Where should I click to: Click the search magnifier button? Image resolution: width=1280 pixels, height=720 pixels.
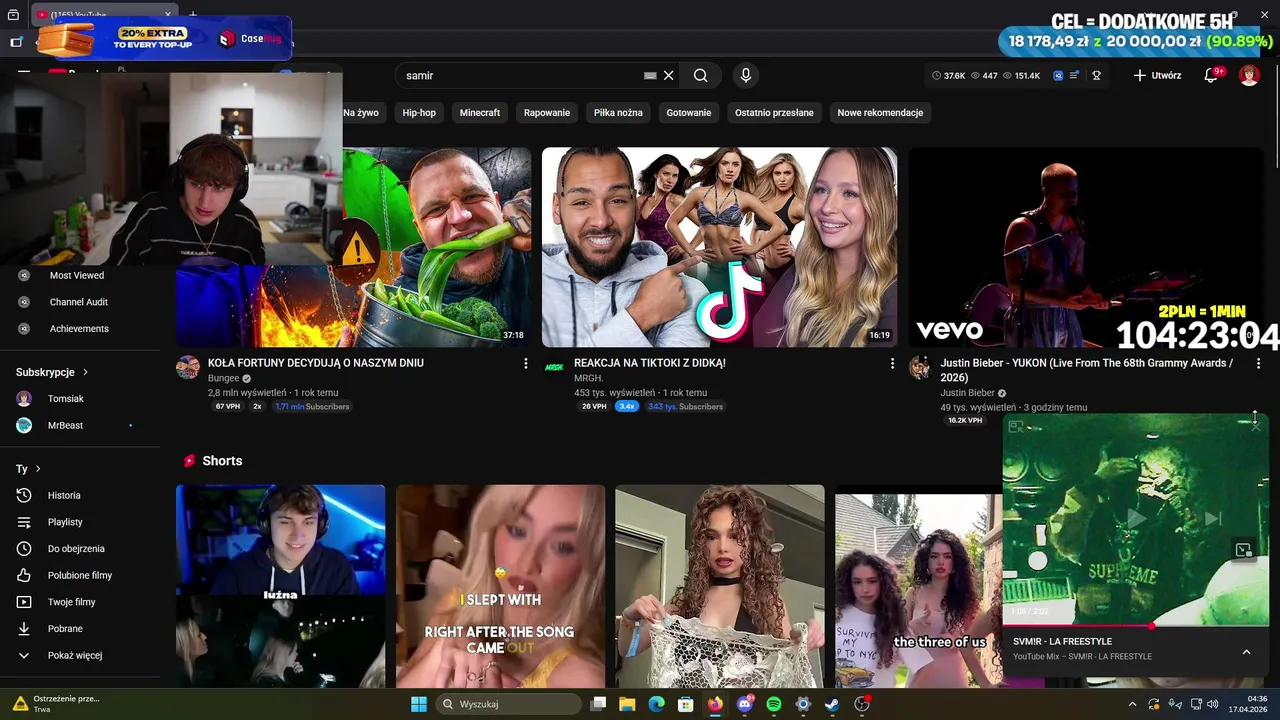pos(701,75)
